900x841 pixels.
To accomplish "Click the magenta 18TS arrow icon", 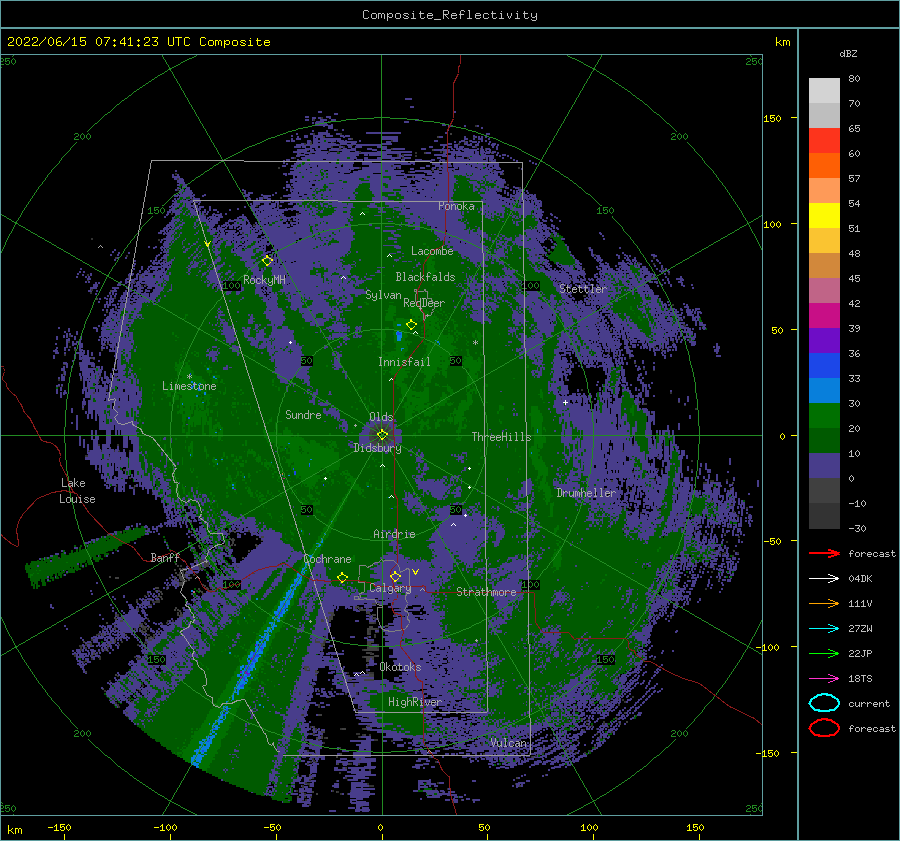I will [x=824, y=679].
